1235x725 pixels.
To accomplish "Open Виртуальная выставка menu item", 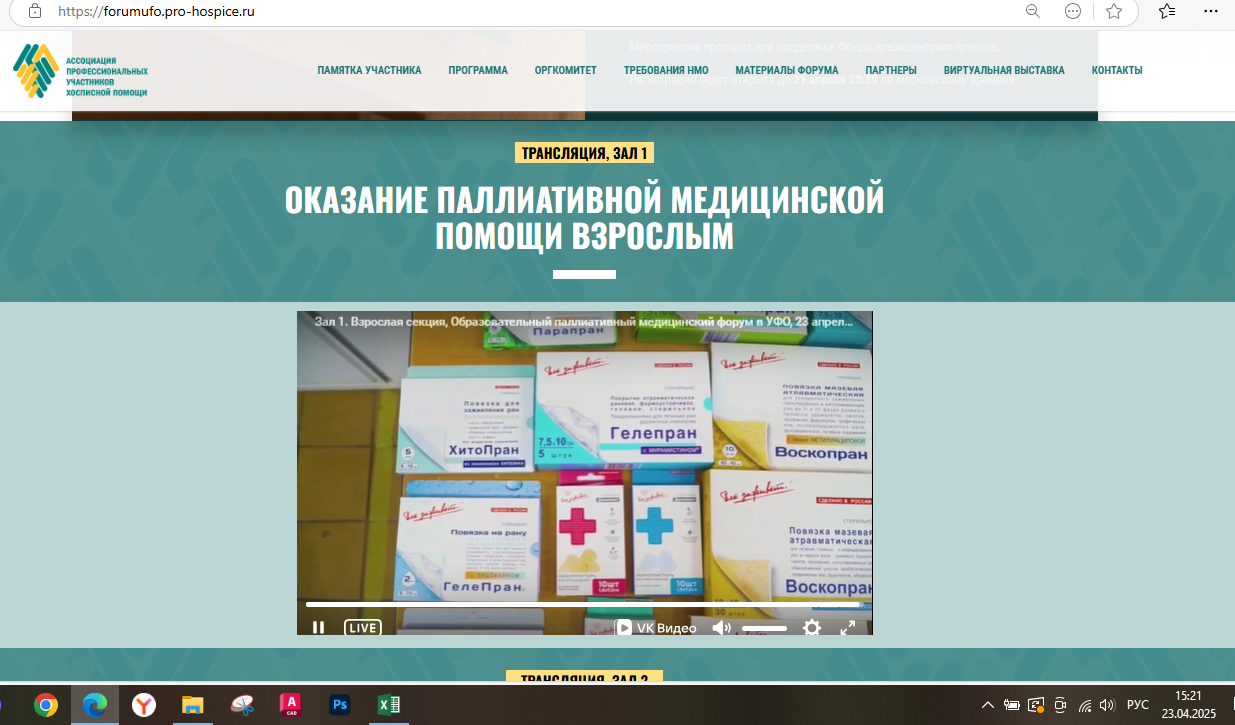I will [1004, 71].
